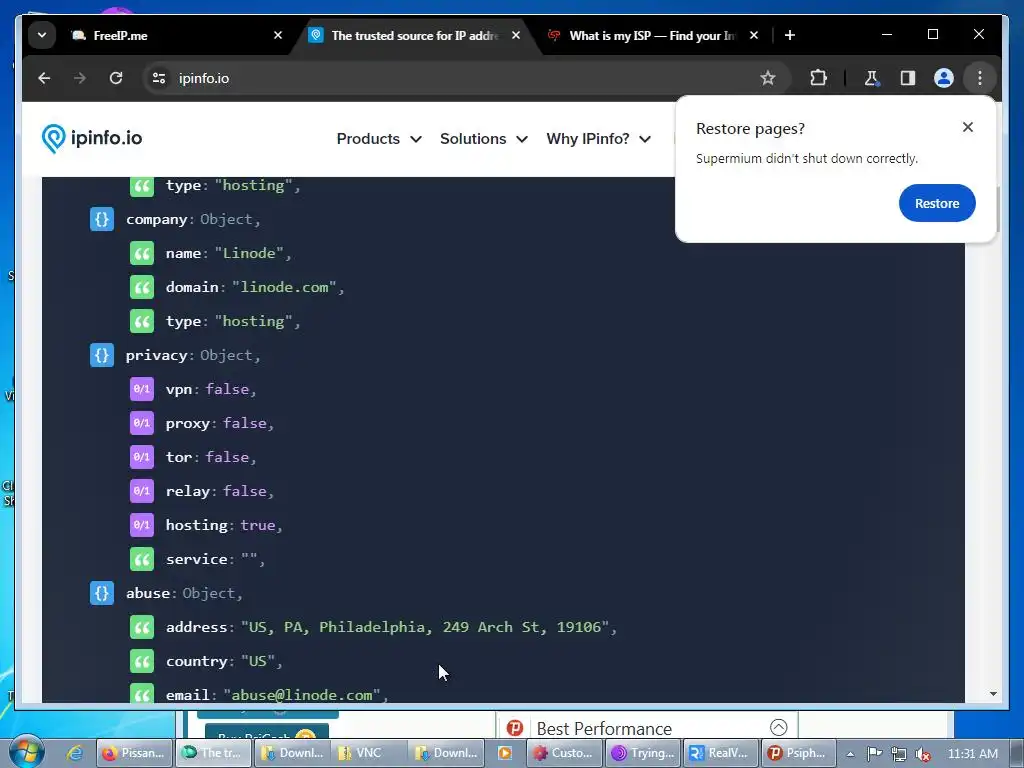Click the string icon beside domain linode.com
Image resolution: width=1024 pixels, height=768 pixels.
click(x=142, y=287)
